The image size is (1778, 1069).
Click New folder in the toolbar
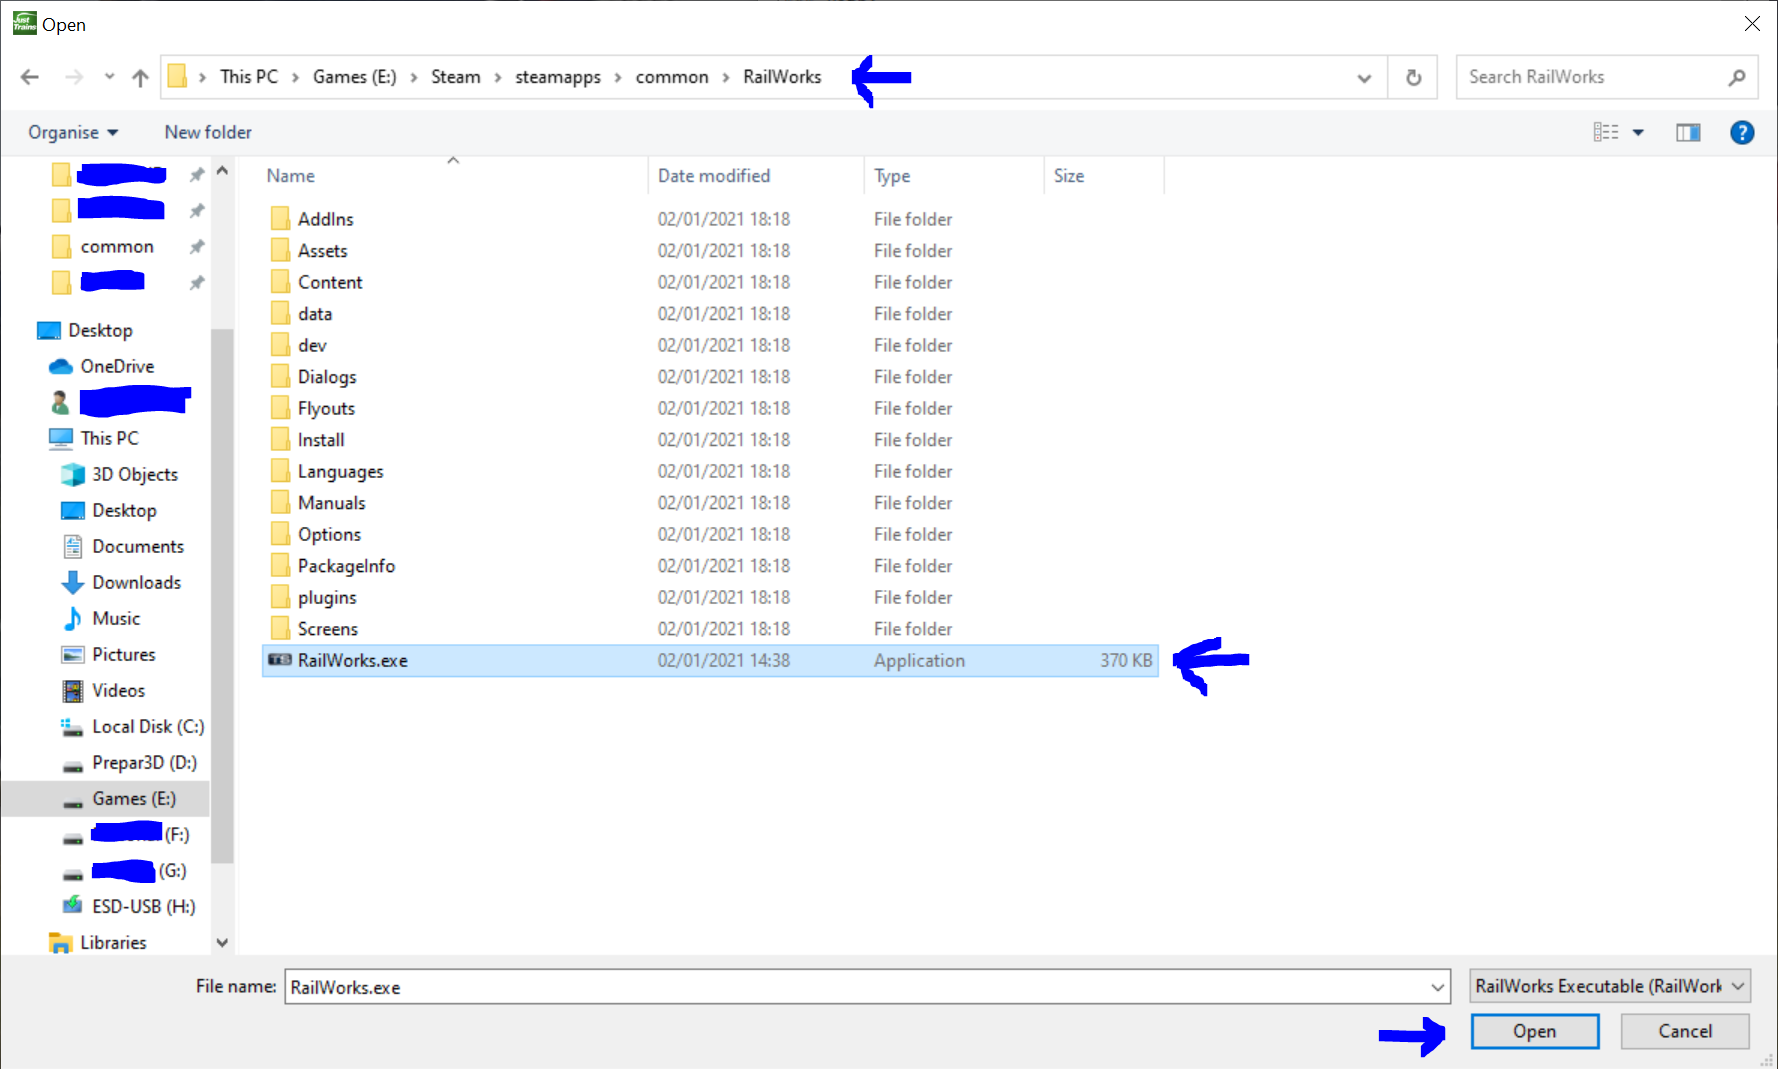[x=208, y=132]
